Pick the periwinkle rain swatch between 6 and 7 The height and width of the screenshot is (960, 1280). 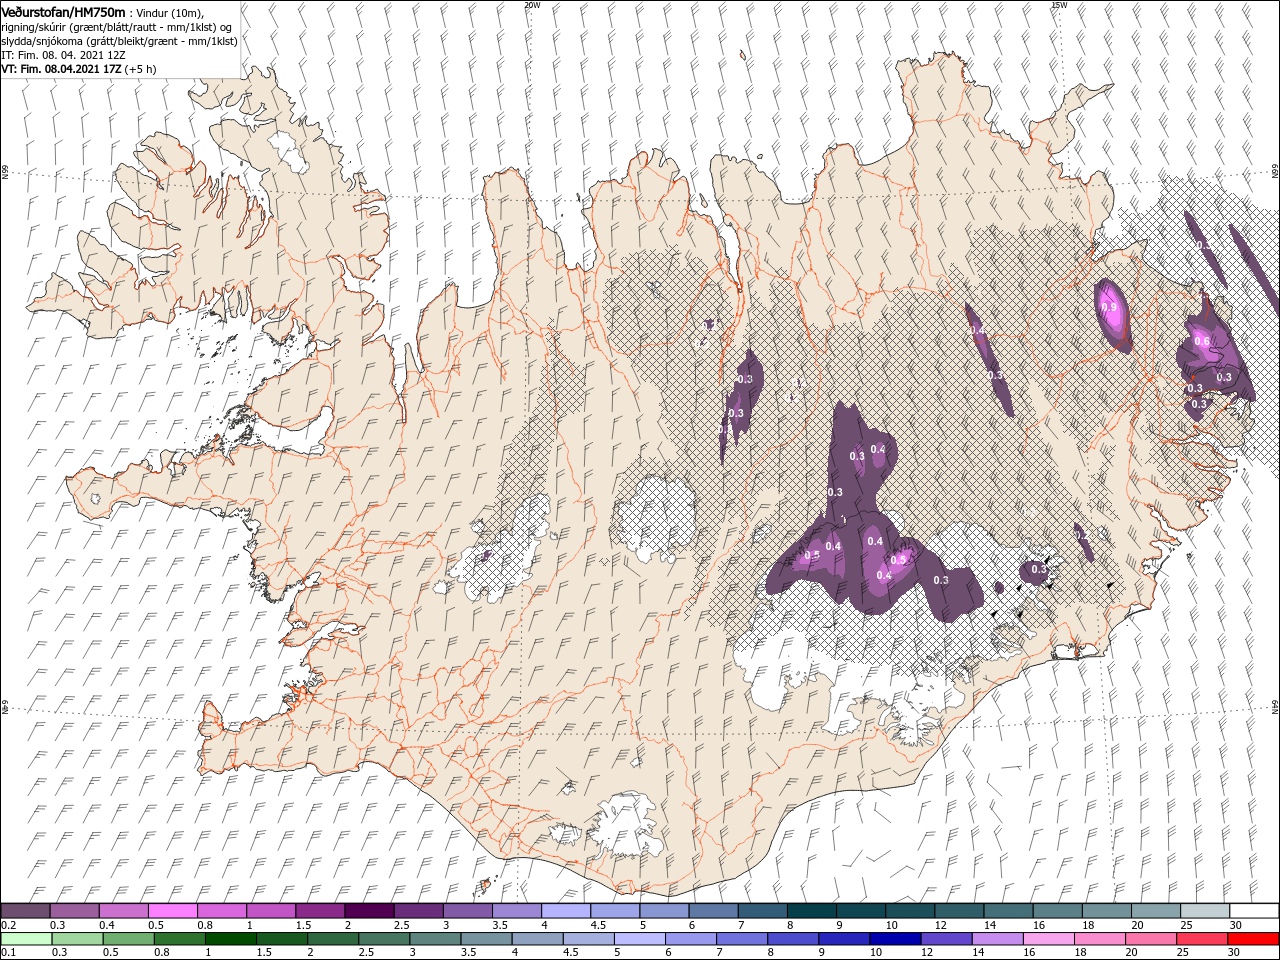tap(691, 939)
